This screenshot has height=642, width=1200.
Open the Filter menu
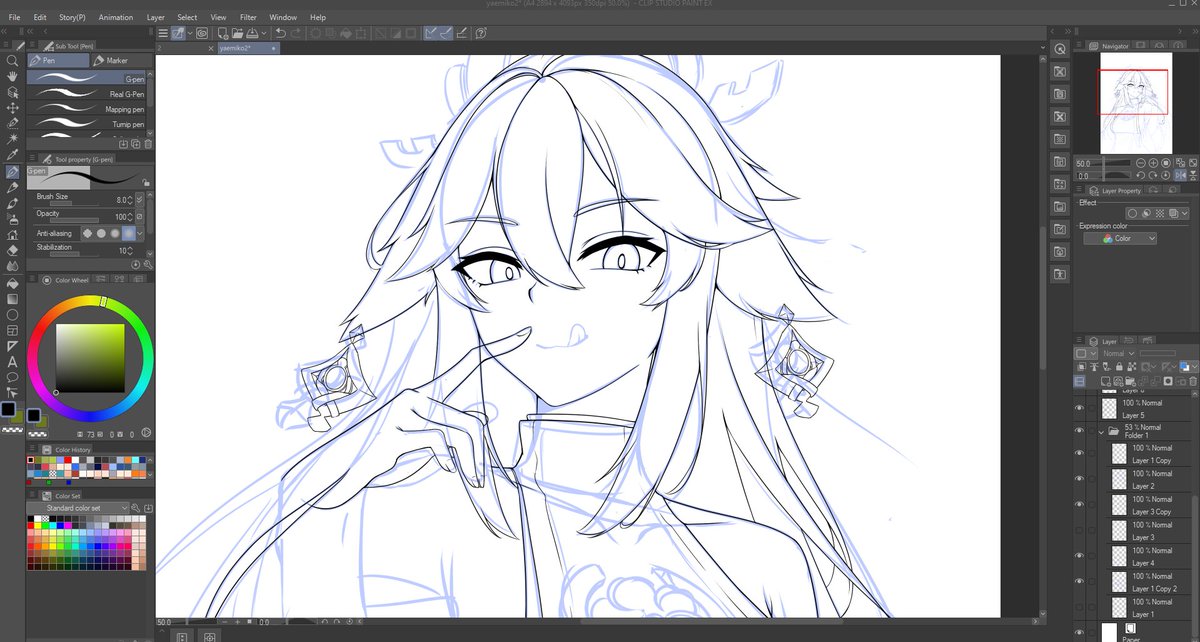[248, 17]
